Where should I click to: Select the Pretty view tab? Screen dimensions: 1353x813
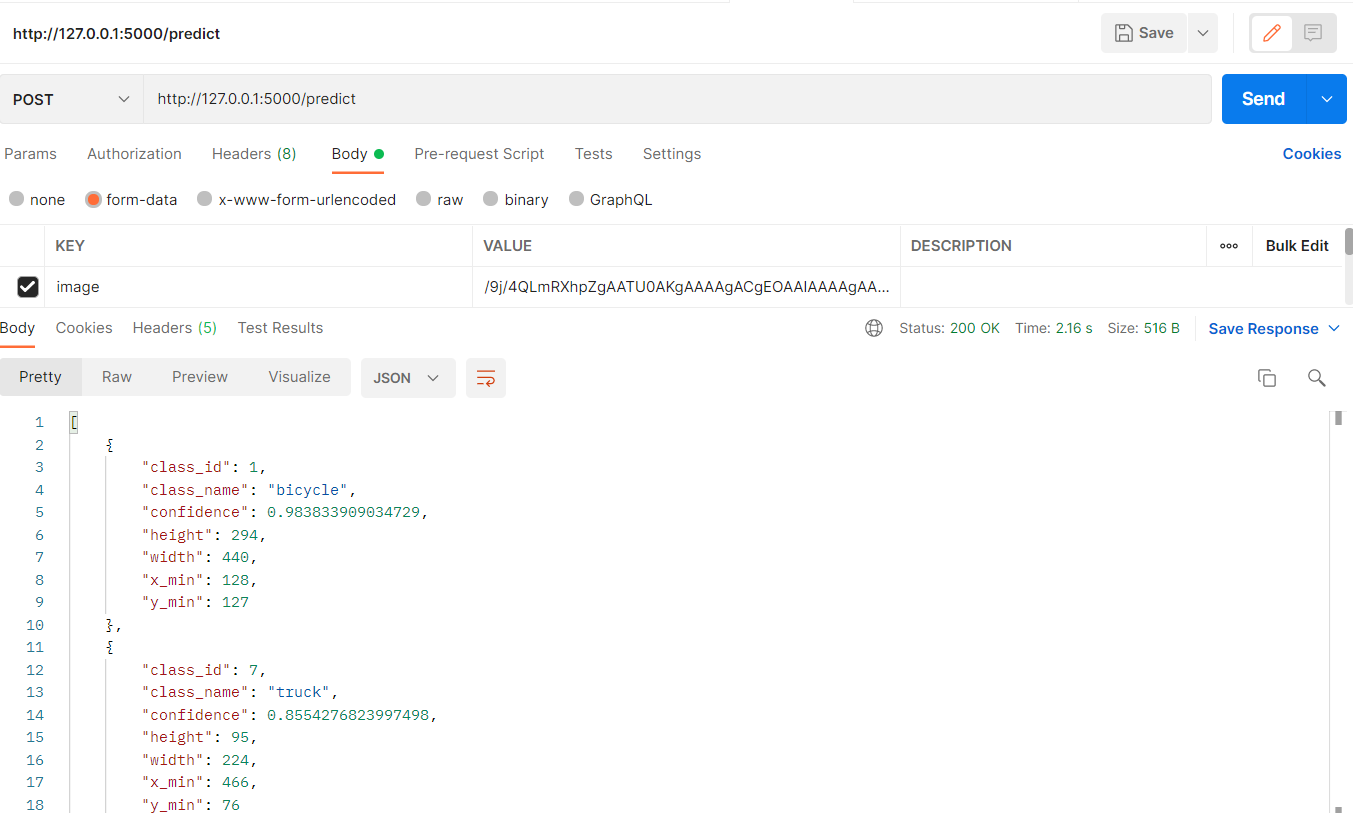[x=40, y=377]
